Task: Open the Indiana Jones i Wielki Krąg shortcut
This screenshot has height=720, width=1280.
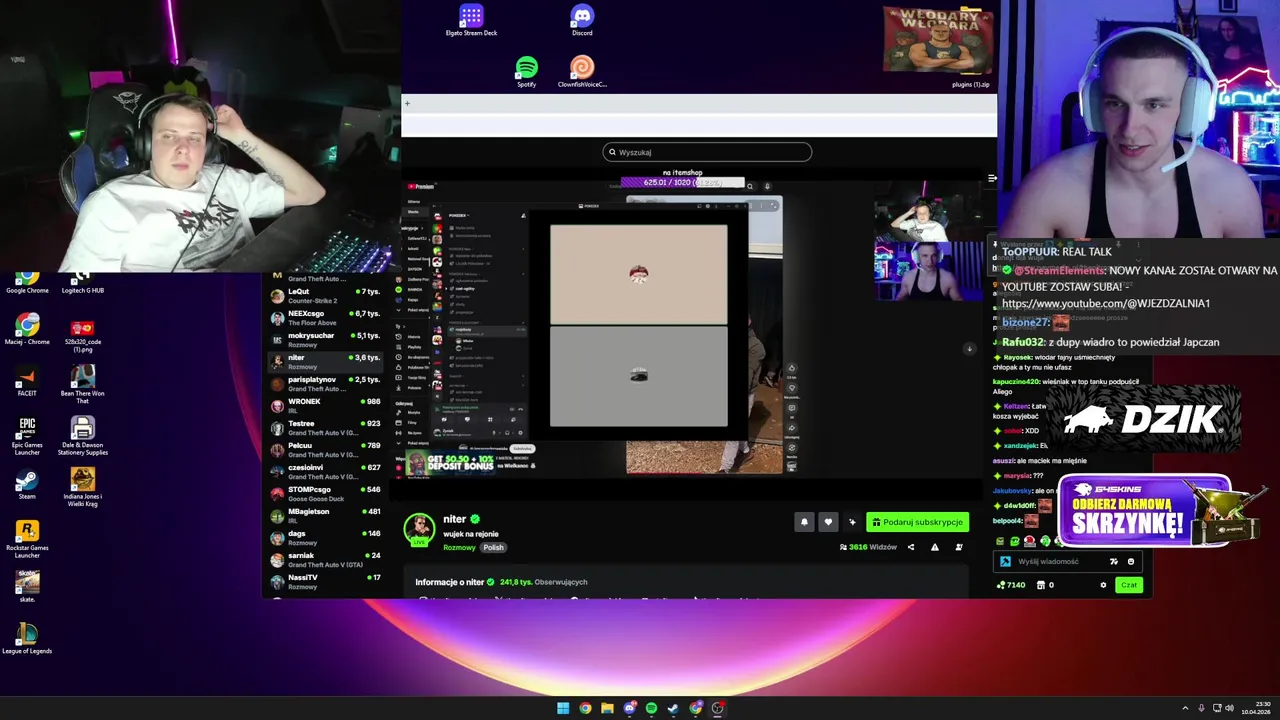Action: coord(83,487)
